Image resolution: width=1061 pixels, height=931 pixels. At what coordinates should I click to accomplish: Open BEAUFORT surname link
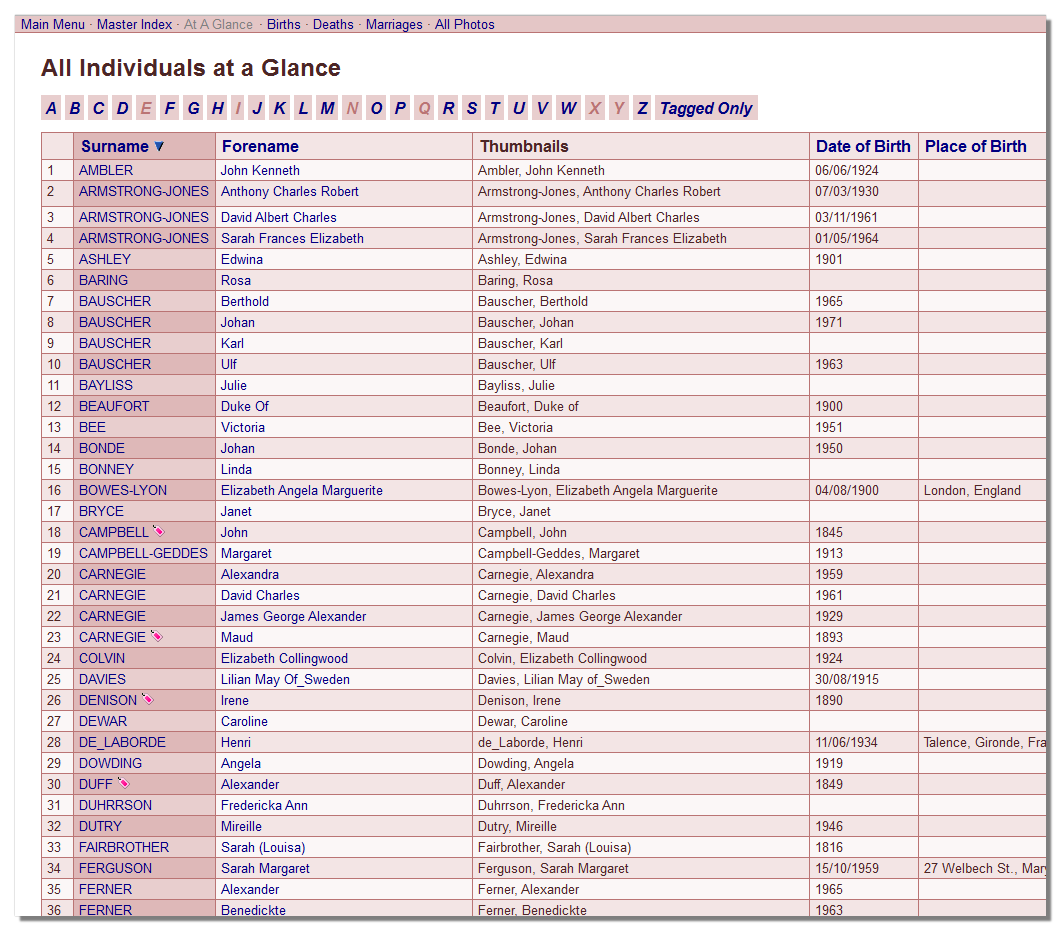114,406
